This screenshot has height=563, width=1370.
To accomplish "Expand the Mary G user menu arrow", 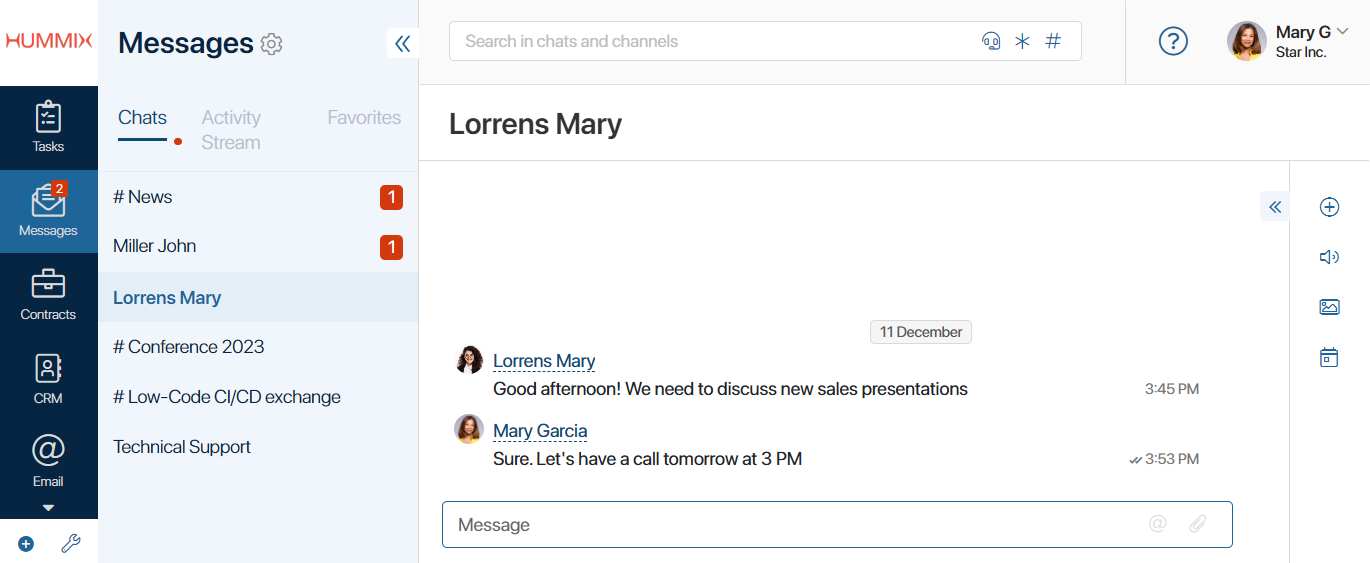I will coord(1343,32).
